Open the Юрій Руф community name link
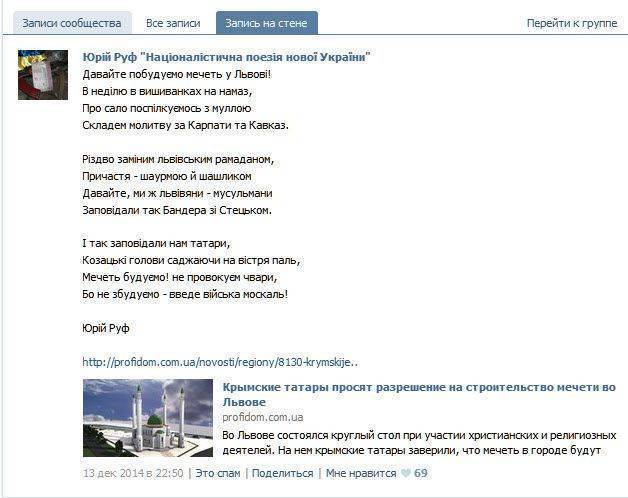This screenshot has height=498, width=628. (226, 57)
